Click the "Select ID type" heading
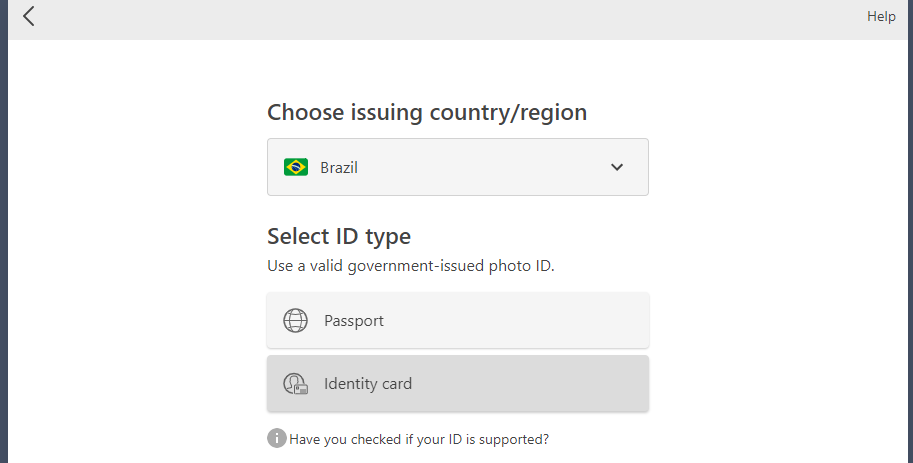913x463 pixels. point(339,236)
